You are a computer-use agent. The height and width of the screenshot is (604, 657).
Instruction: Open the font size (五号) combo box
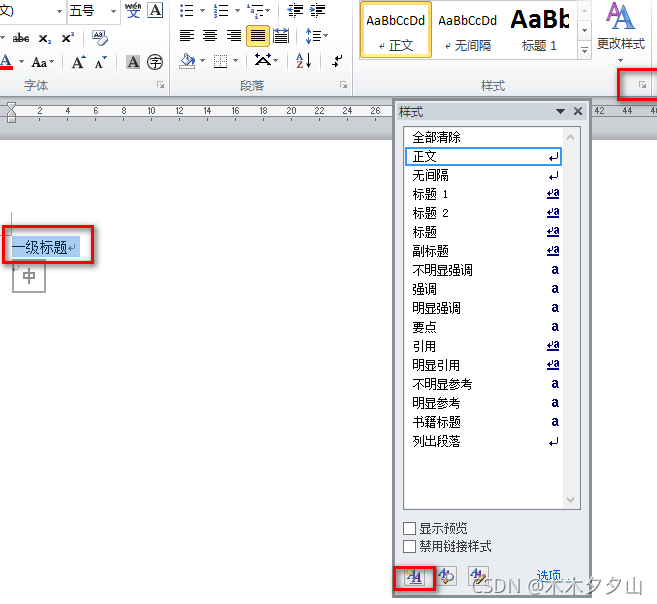tap(93, 10)
